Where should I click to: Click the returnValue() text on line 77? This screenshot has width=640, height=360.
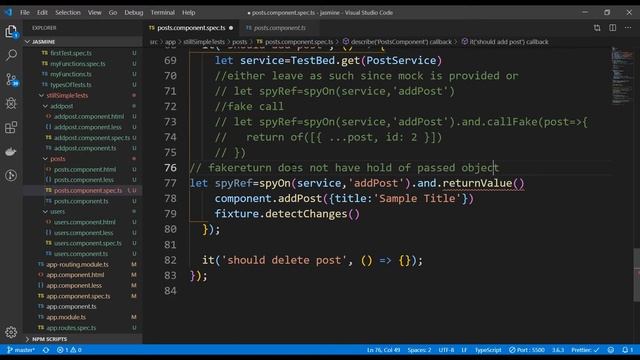tap(483, 183)
